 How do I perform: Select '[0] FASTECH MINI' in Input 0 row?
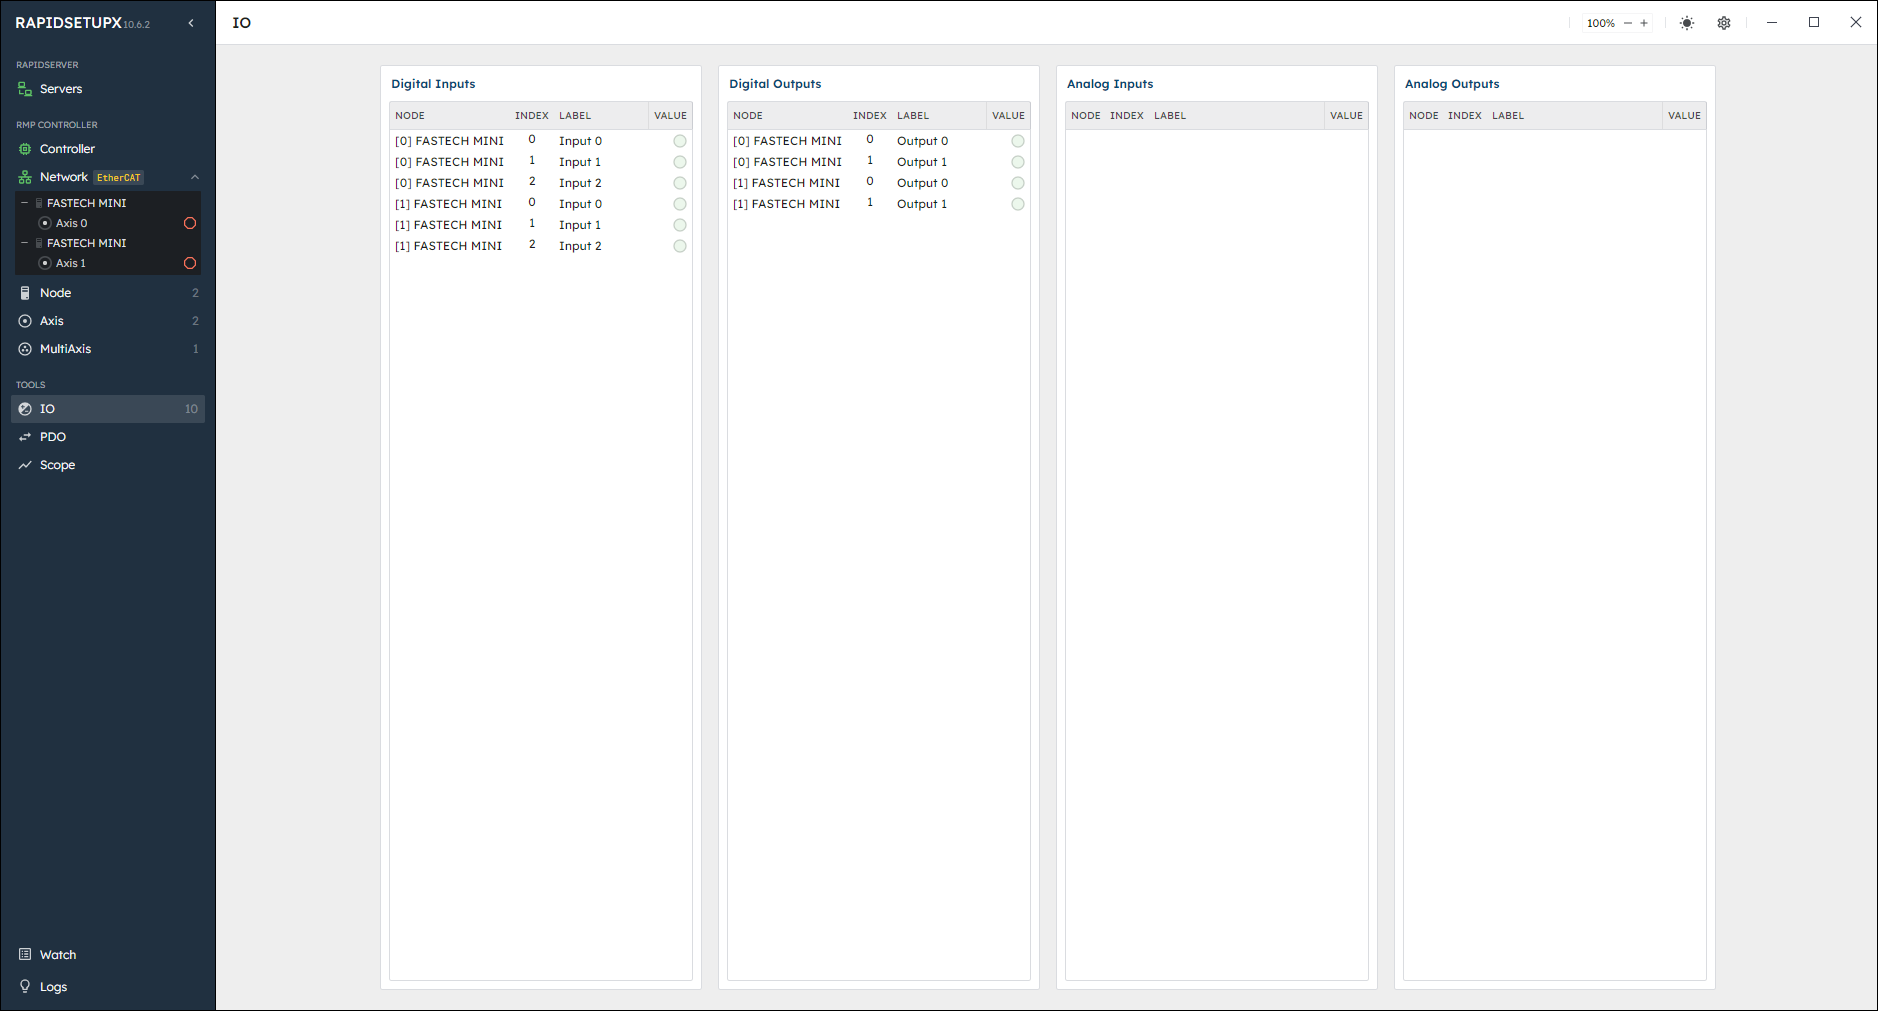click(449, 141)
